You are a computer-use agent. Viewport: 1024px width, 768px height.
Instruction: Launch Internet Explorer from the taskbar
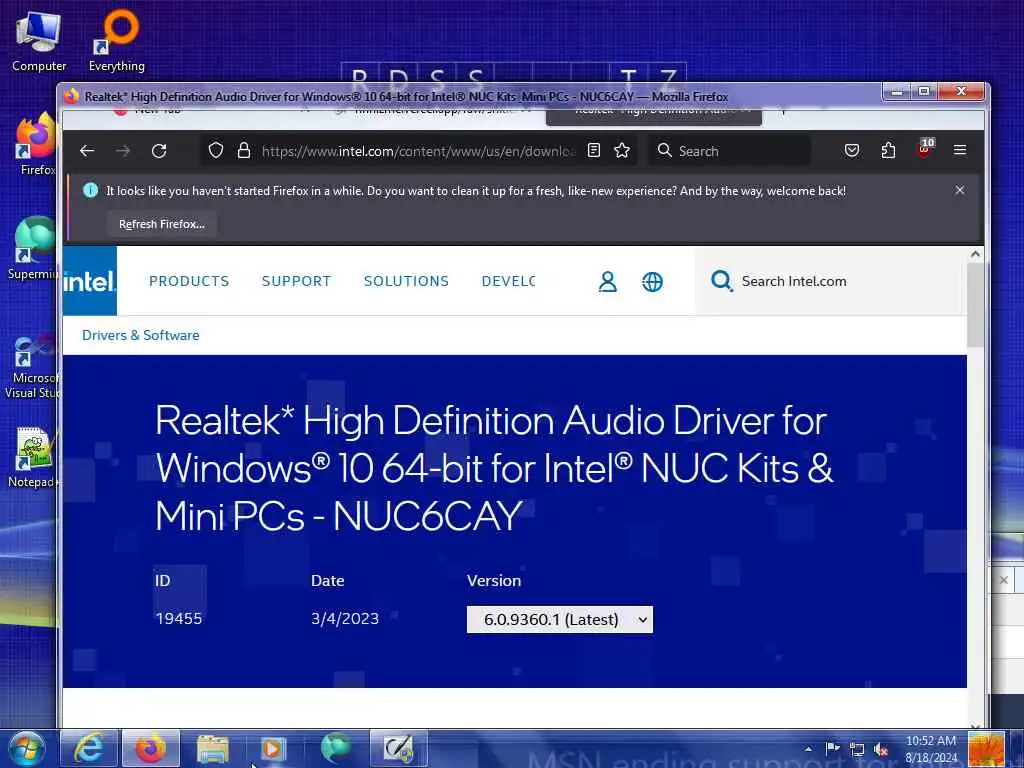tap(88, 748)
